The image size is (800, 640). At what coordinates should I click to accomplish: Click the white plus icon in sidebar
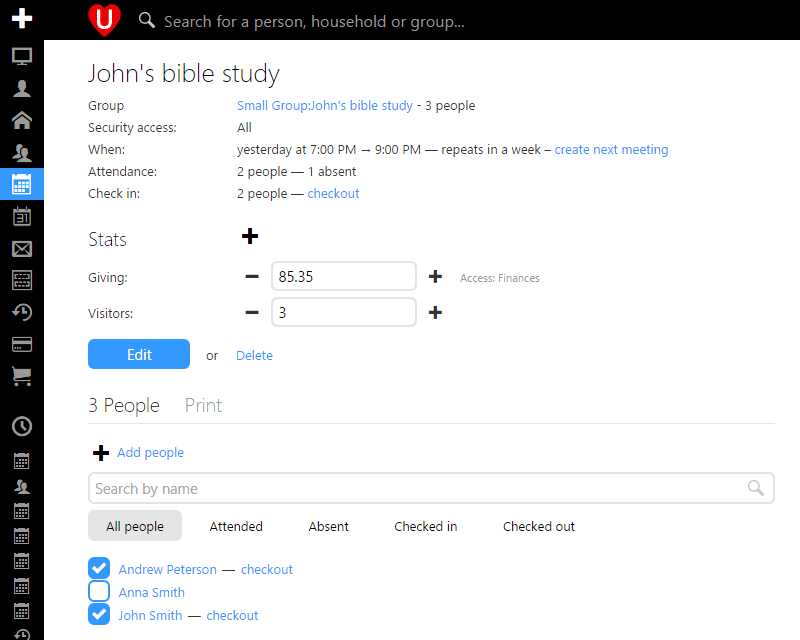21,19
